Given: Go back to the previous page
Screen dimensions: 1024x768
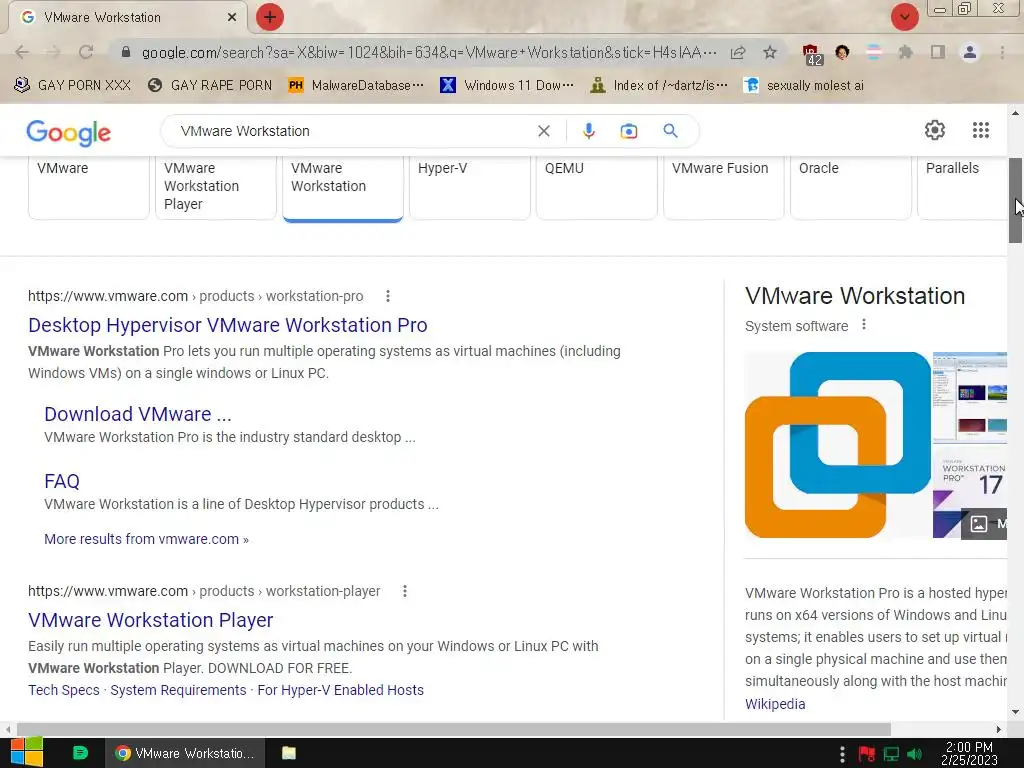Looking at the screenshot, I should coord(22,52).
